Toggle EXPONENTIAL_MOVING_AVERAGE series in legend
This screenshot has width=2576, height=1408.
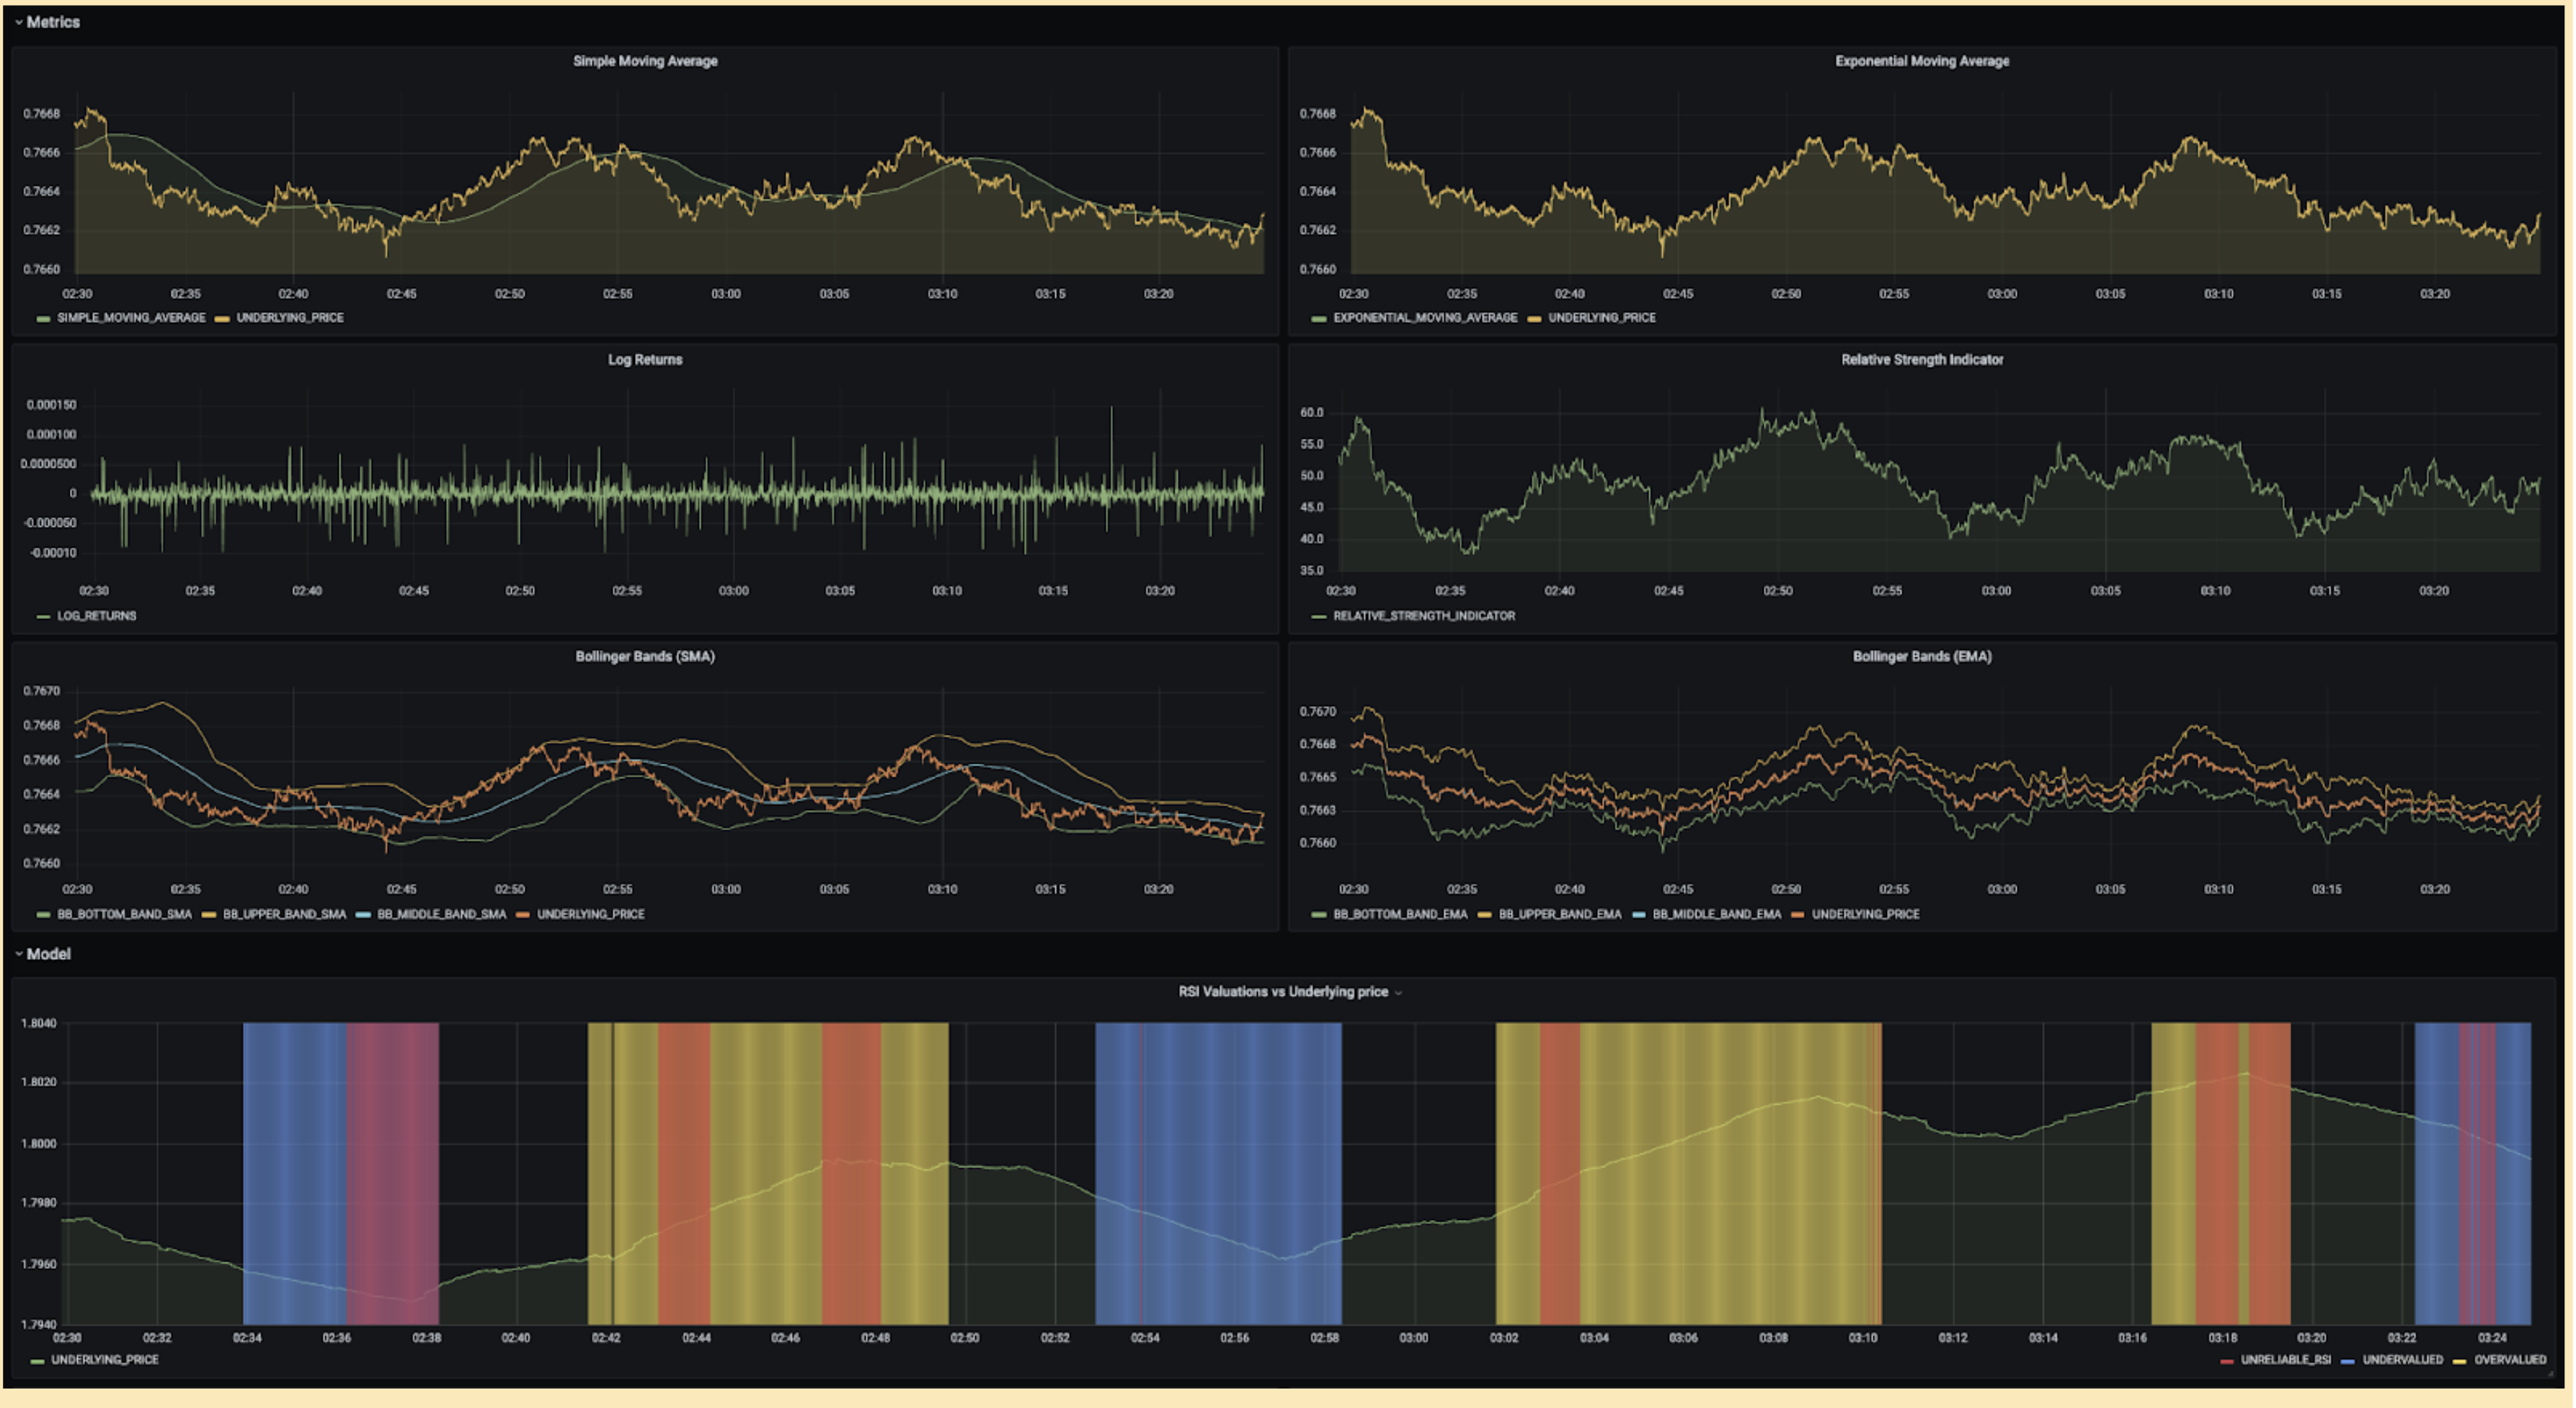click(1424, 318)
